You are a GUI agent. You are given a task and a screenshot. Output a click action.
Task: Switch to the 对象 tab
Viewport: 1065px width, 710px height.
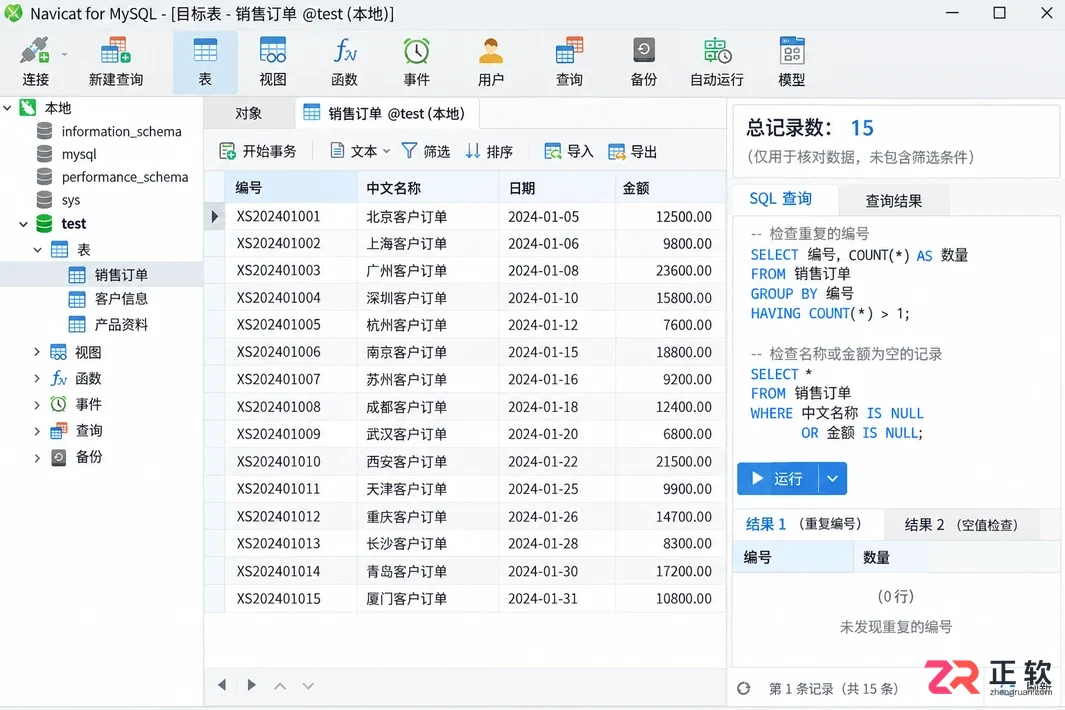tap(249, 113)
